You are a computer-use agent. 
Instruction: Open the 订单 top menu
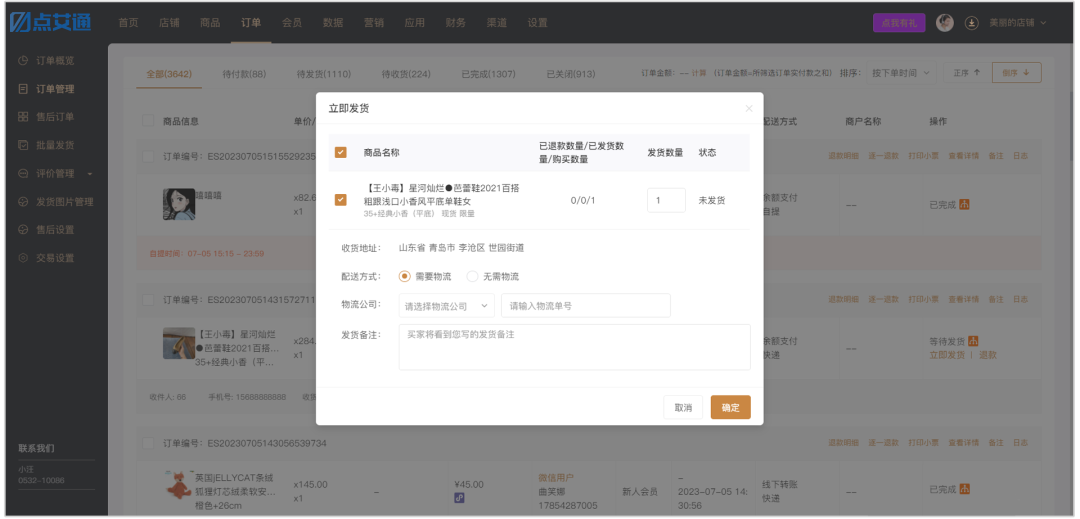coord(251,23)
